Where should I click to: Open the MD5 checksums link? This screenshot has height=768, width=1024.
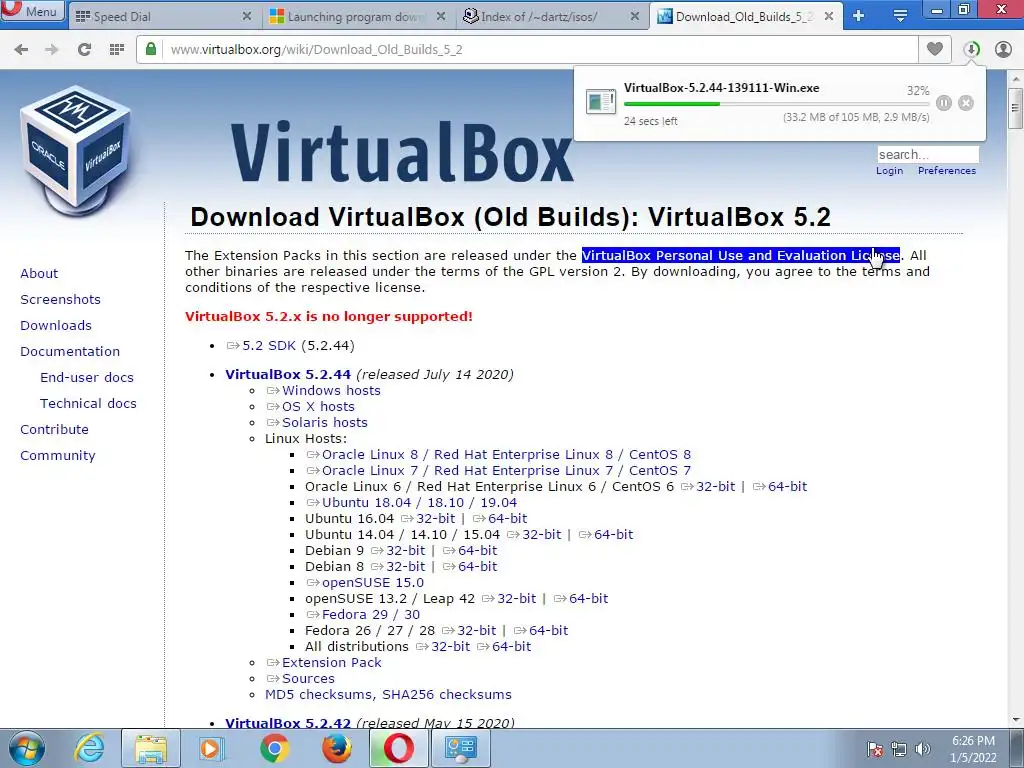pos(319,695)
